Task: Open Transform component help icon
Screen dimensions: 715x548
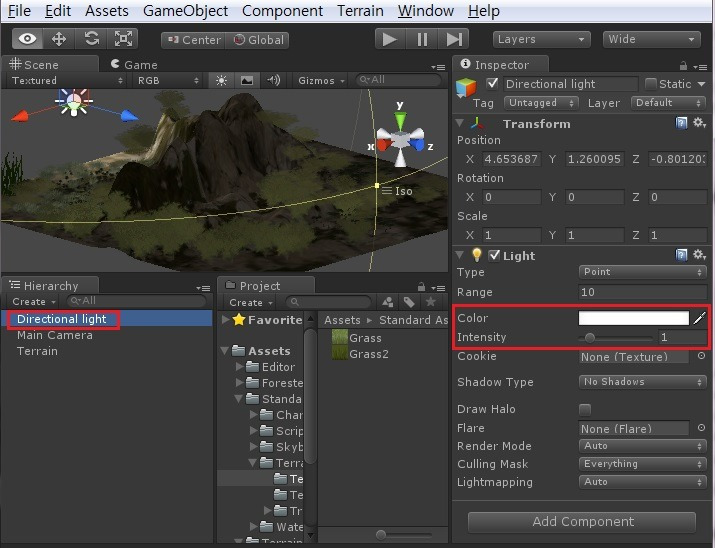Action: 681,123
